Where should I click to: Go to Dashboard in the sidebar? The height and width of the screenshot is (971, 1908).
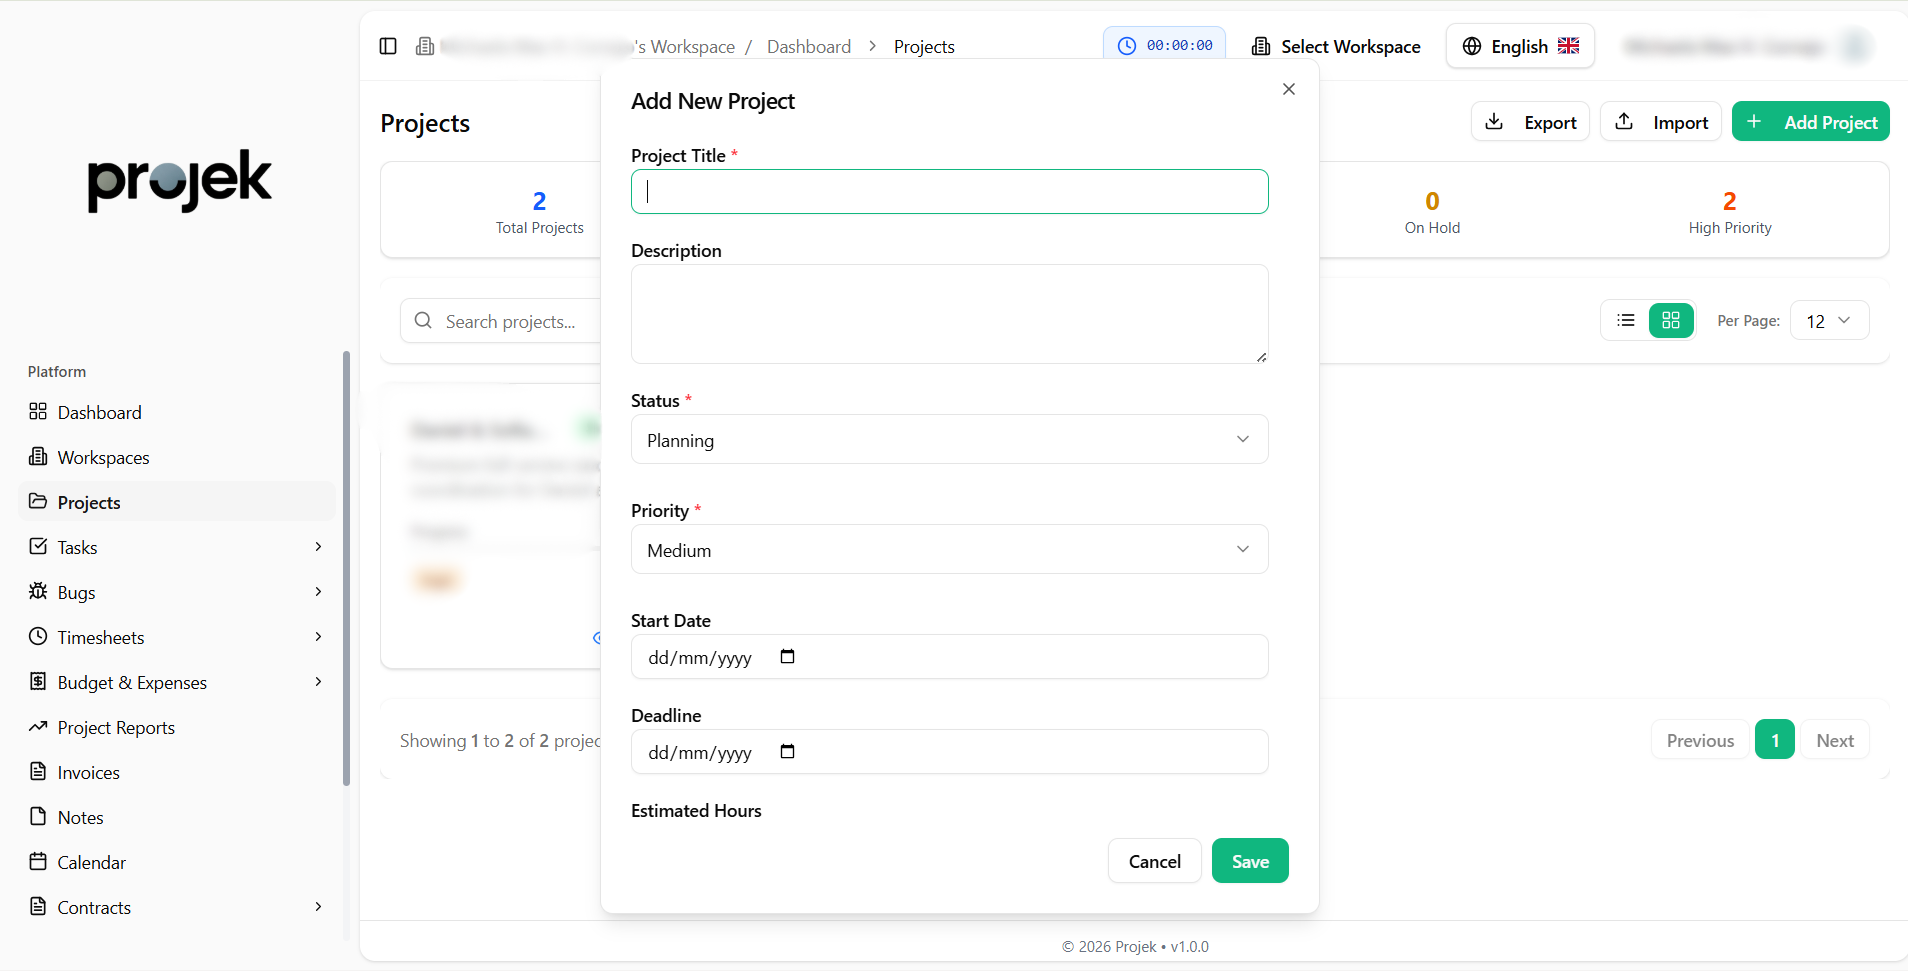[99, 412]
